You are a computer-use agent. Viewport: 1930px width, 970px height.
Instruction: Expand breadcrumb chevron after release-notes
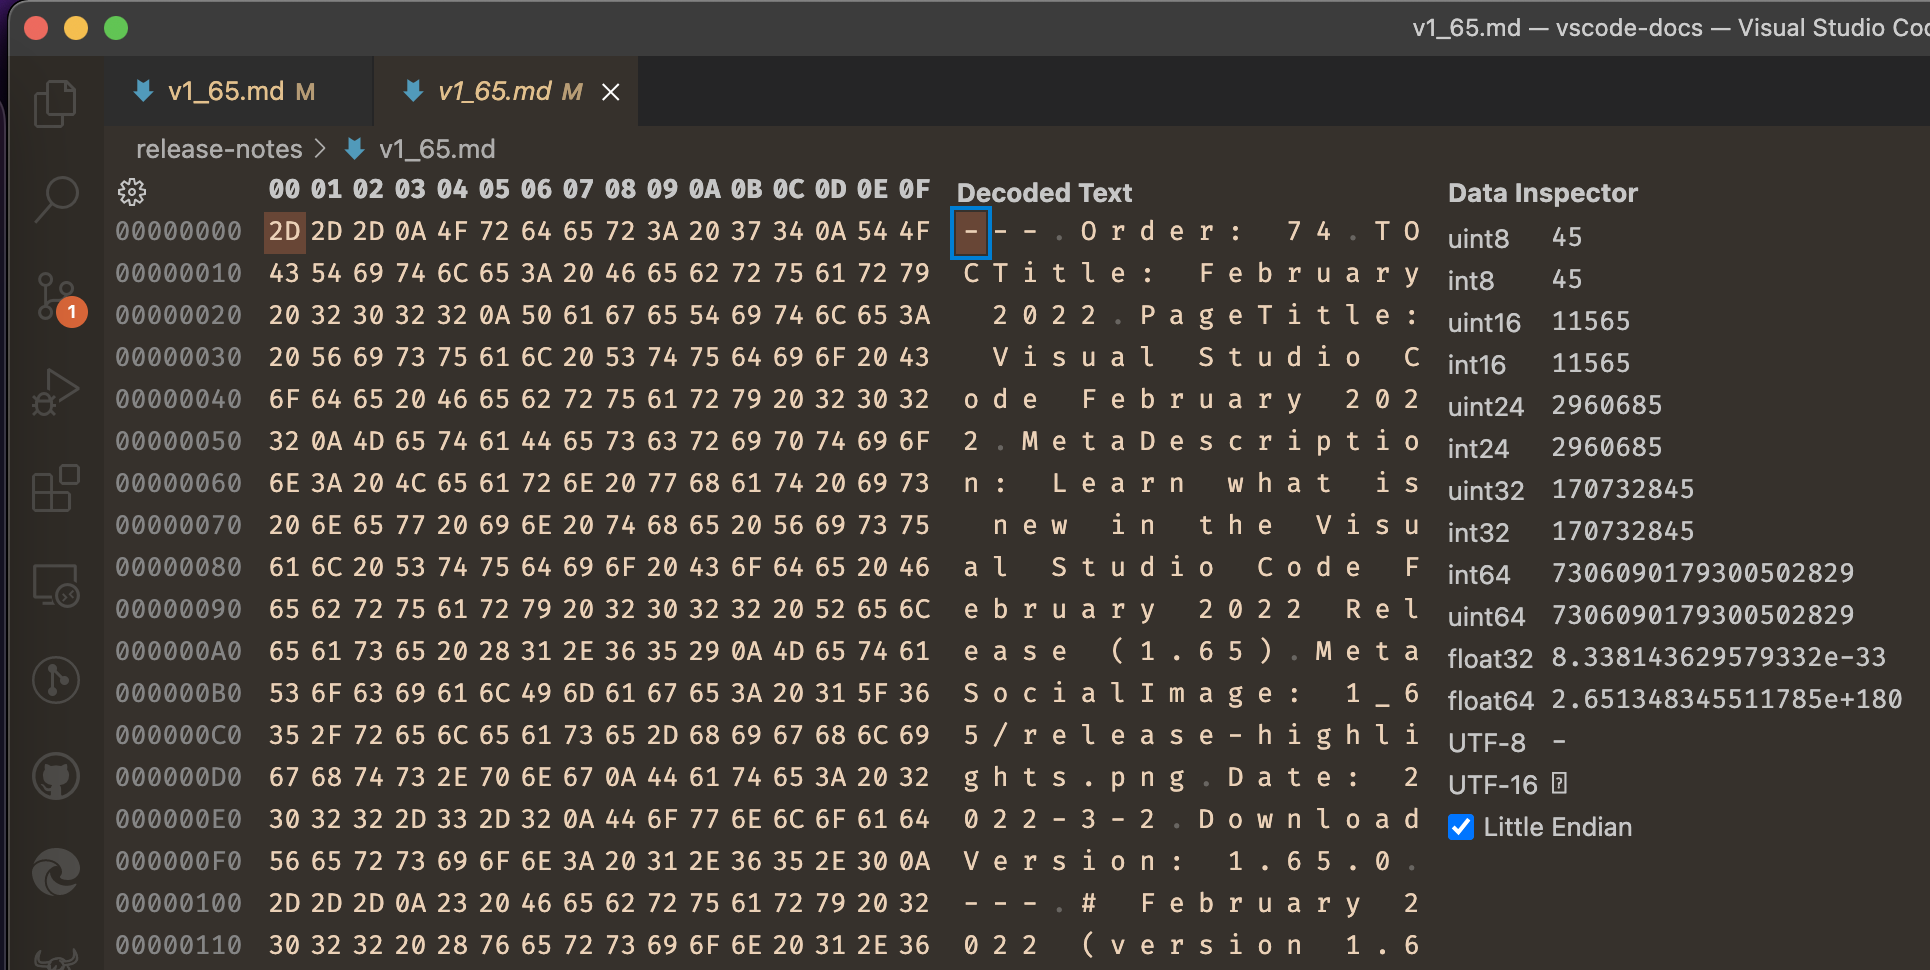[320, 148]
